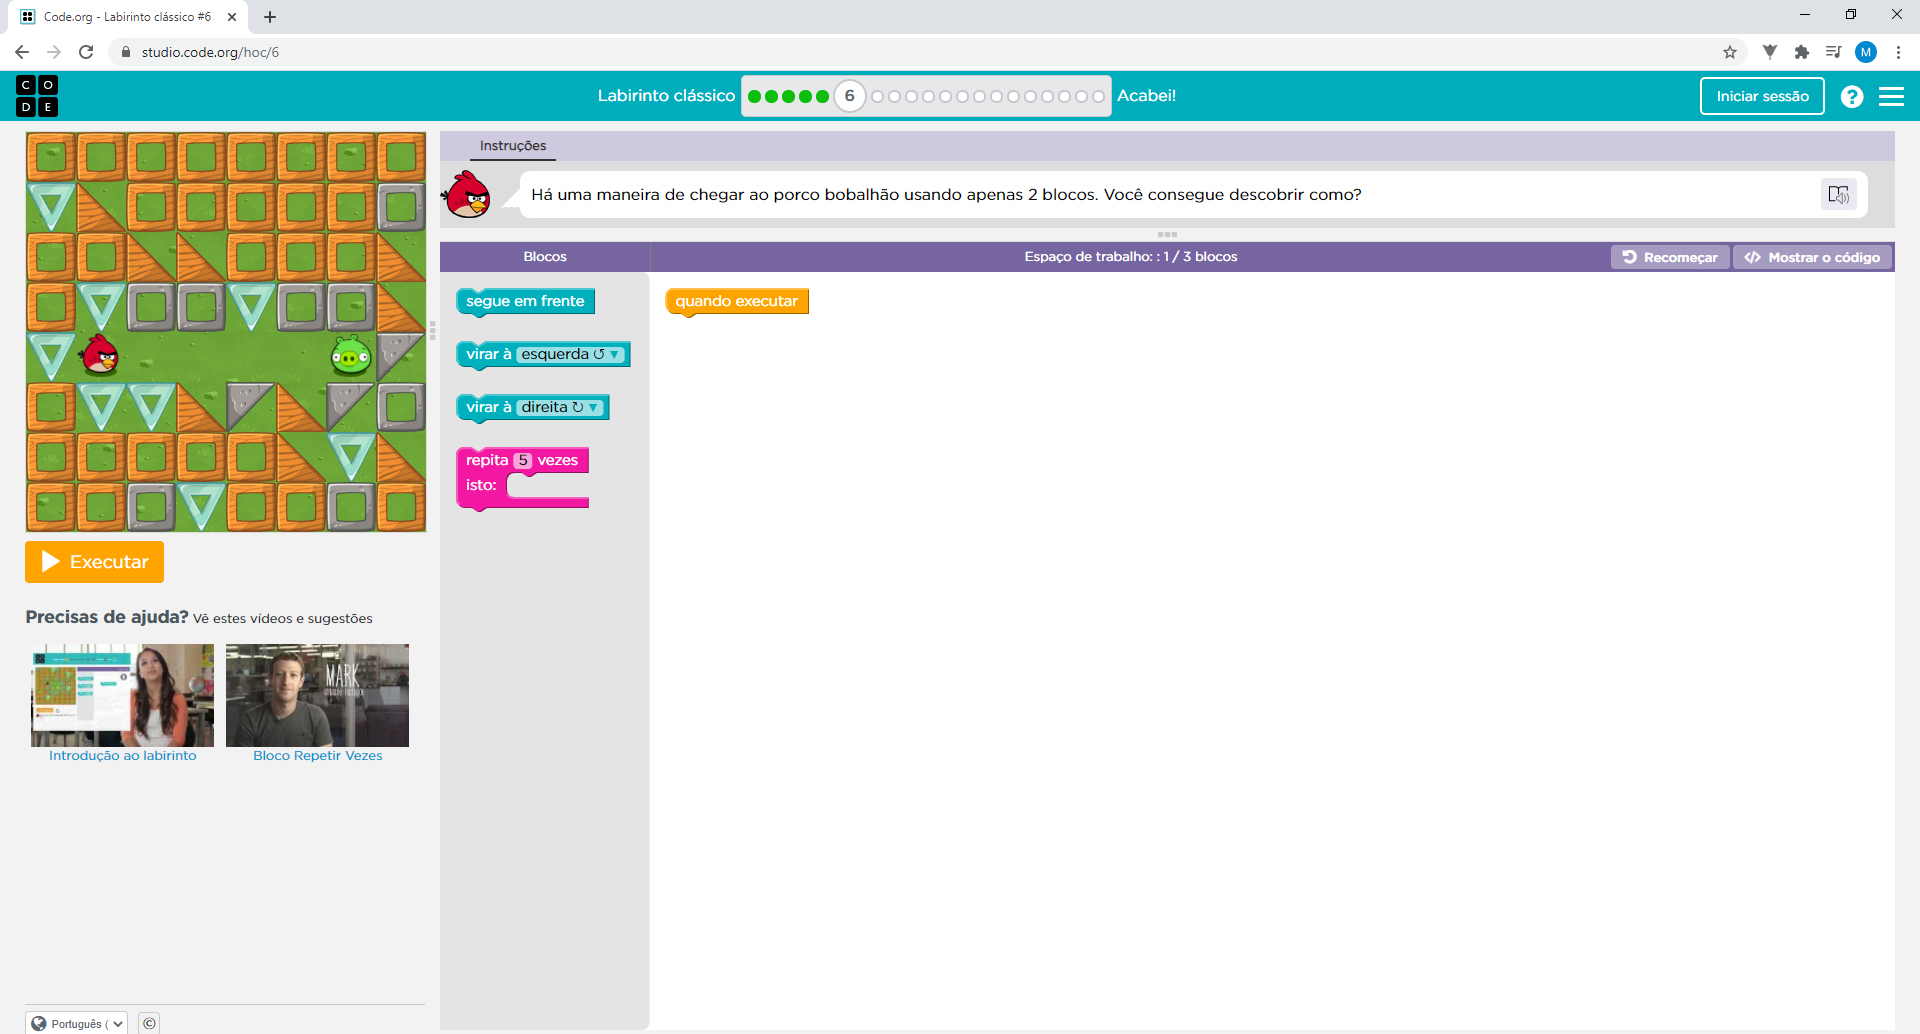Screen dimensions: 1920x1034
Task: Click the help question mark icon
Action: click(1852, 96)
